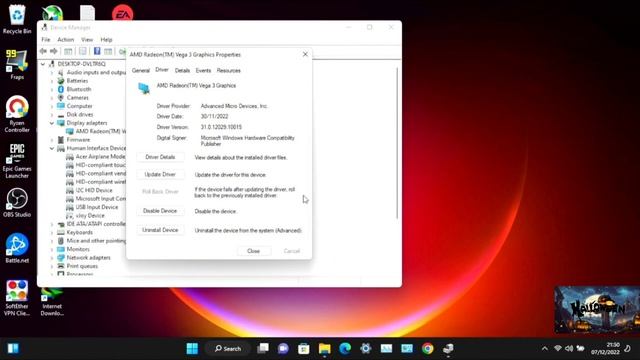Screen dimensions: 640x360
Task: Collapse the Display adapters category
Action: pyautogui.click(x=52, y=123)
